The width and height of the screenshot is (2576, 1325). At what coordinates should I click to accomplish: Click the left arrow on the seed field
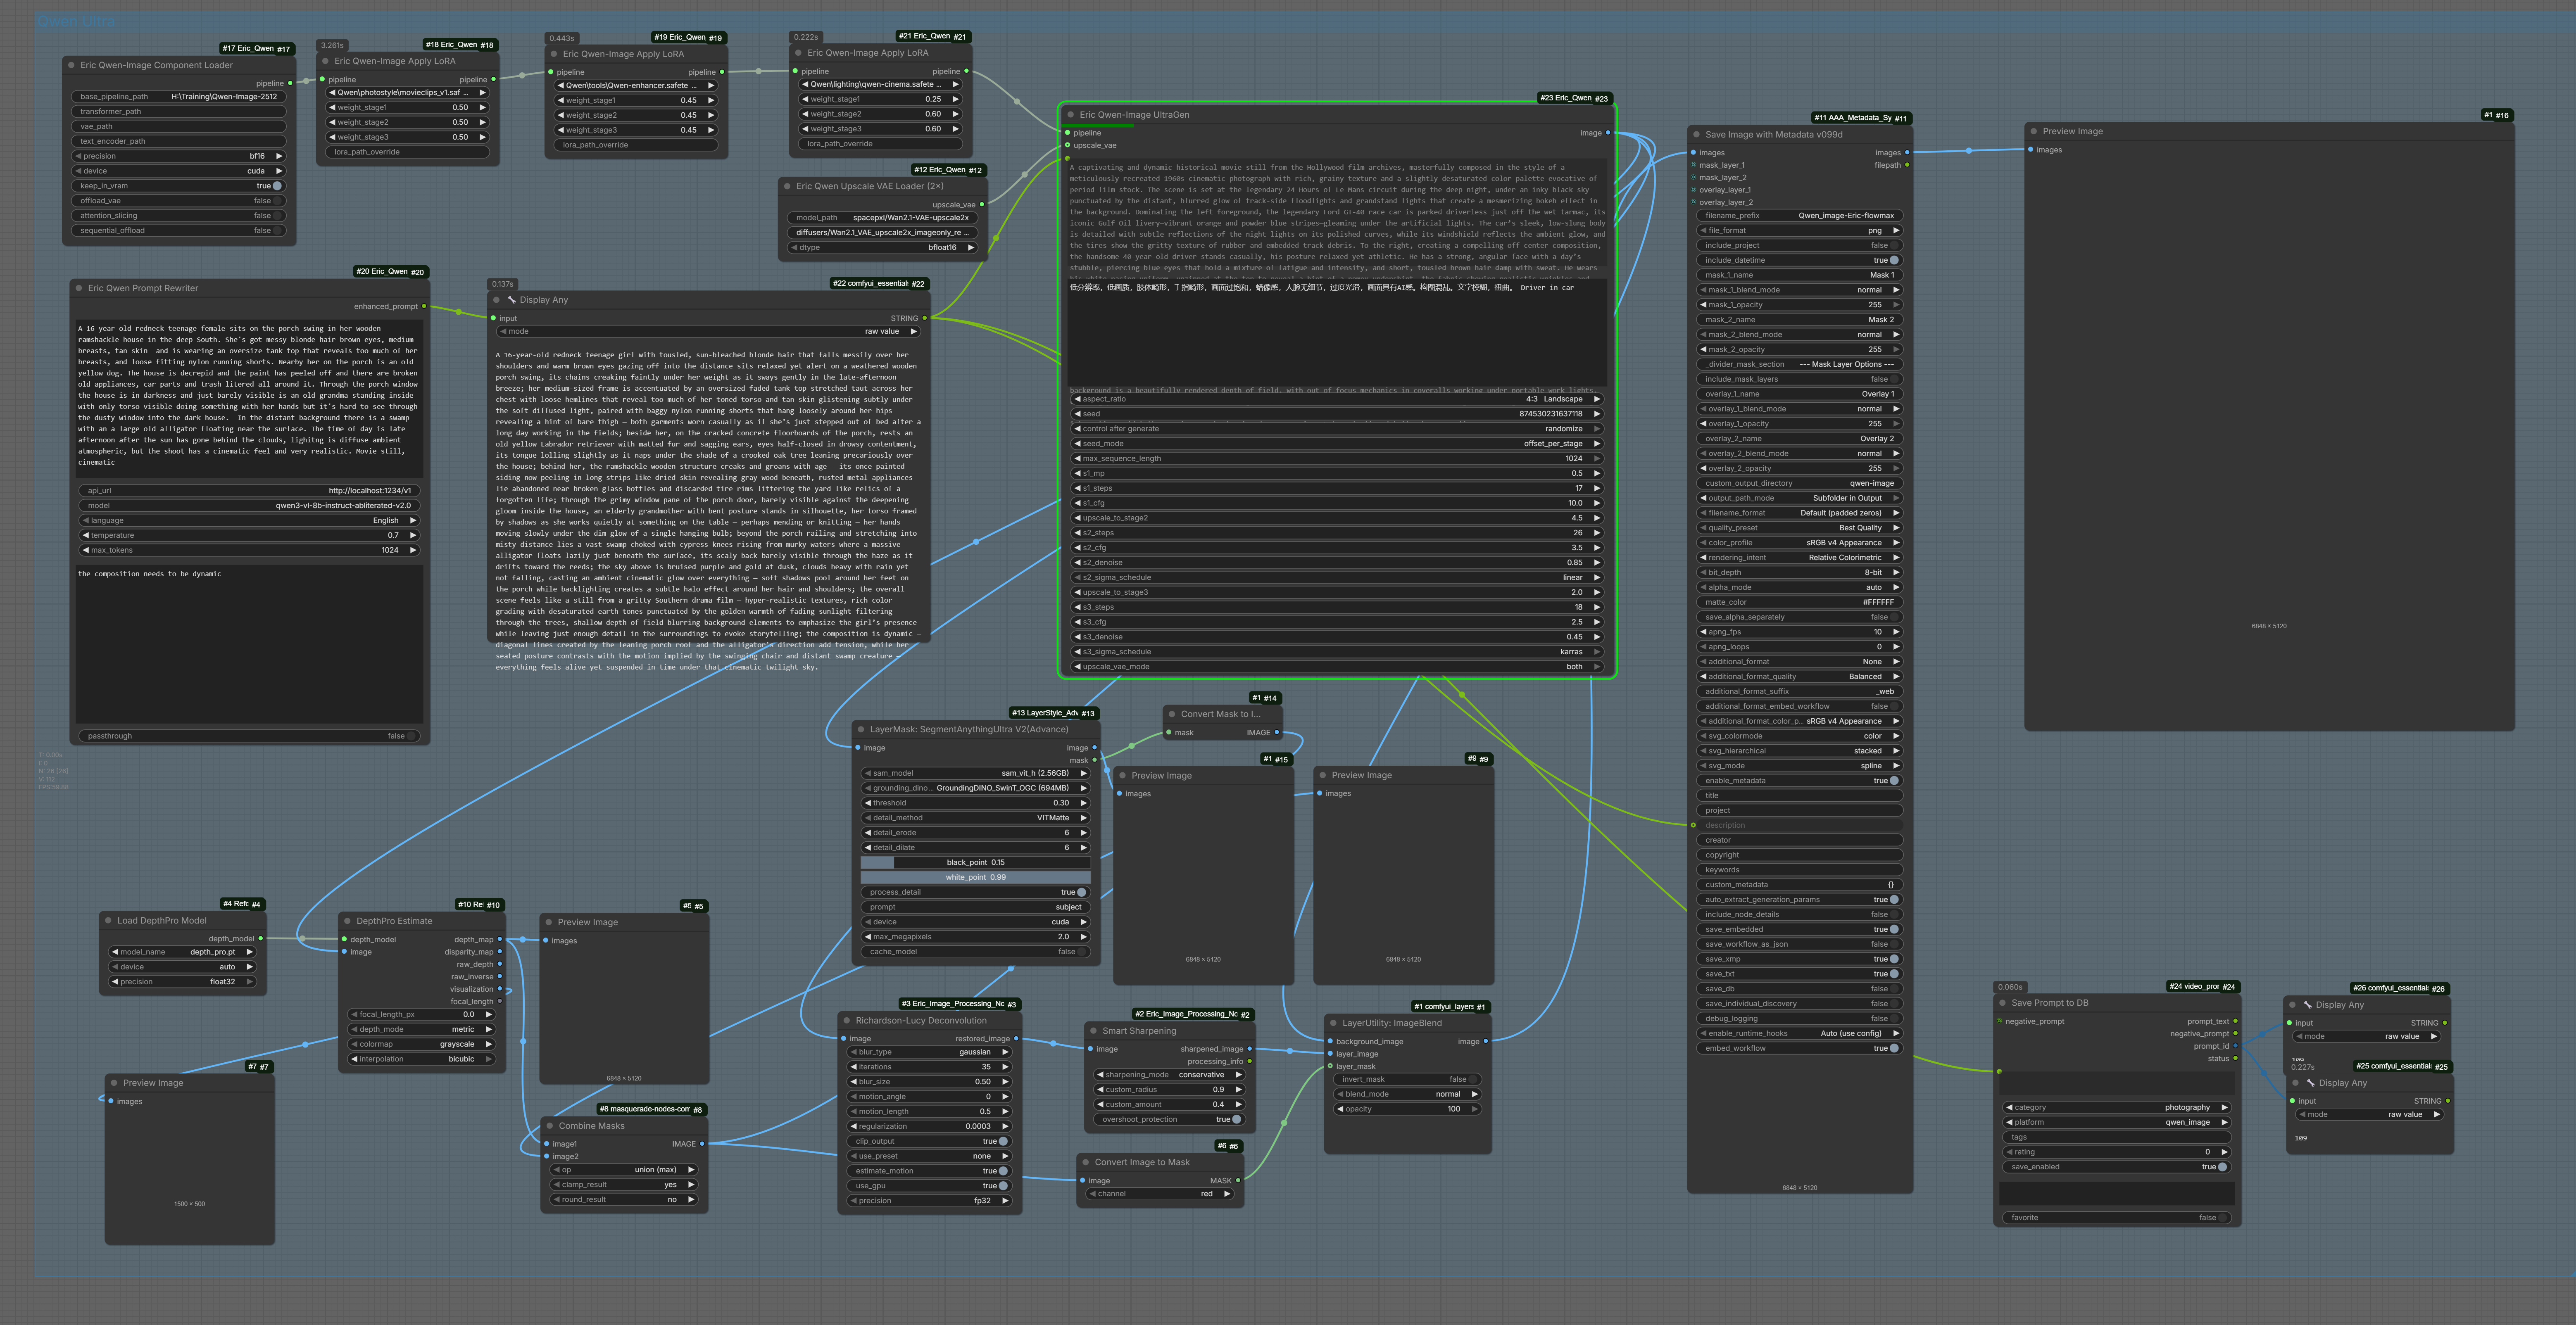[1077, 414]
